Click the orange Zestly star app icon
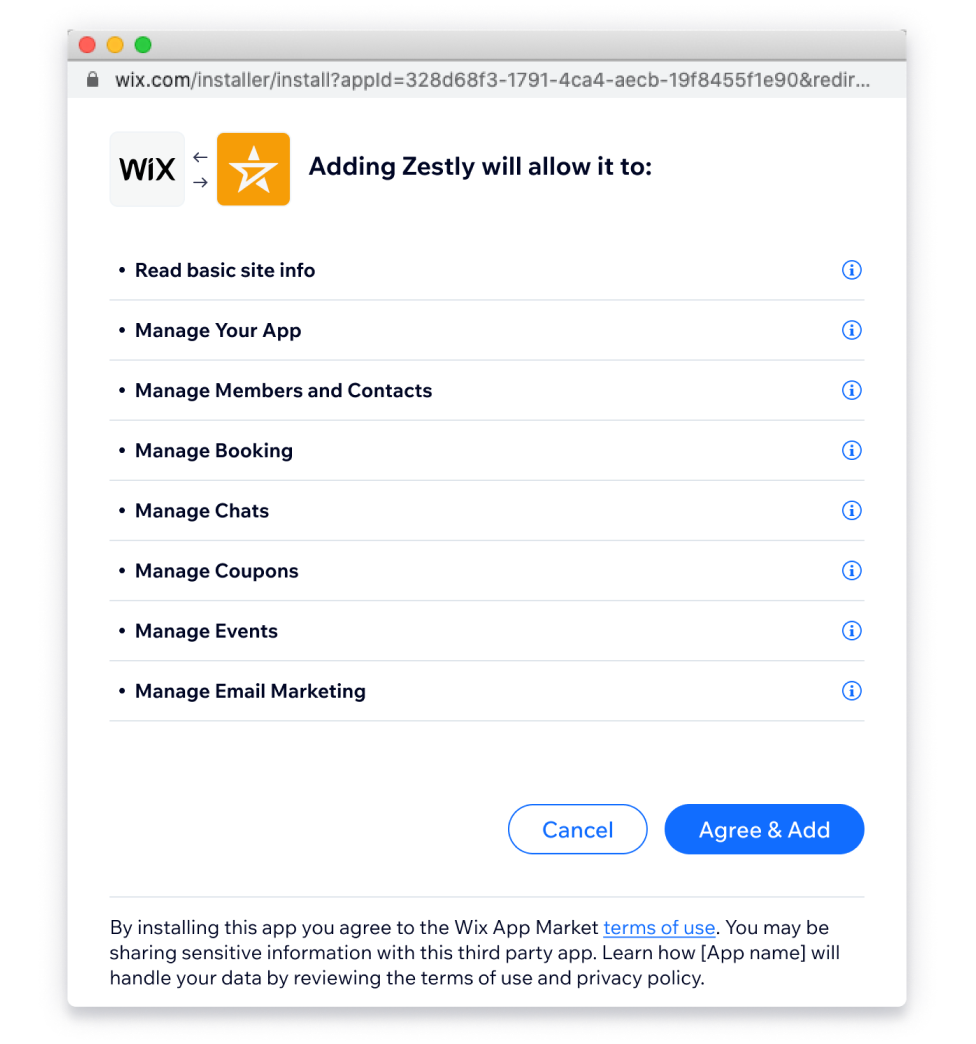Viewport: 976px width, 1044px height. click(x=253, y=169)
